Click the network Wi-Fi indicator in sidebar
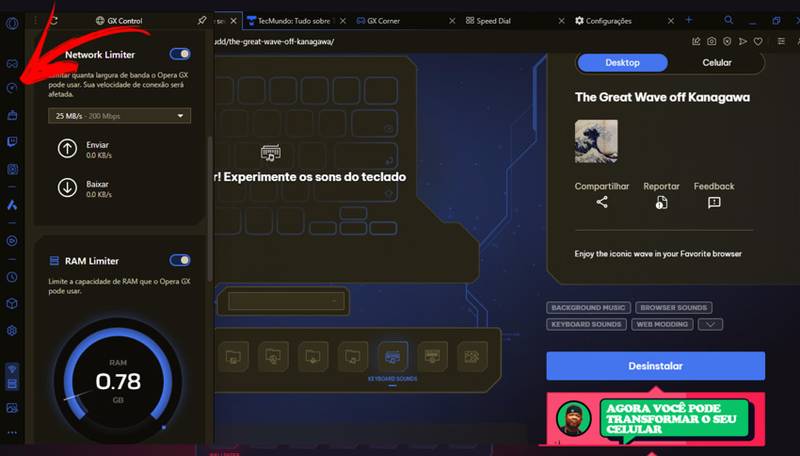The image size is (800, 456). tap(12, 369)
